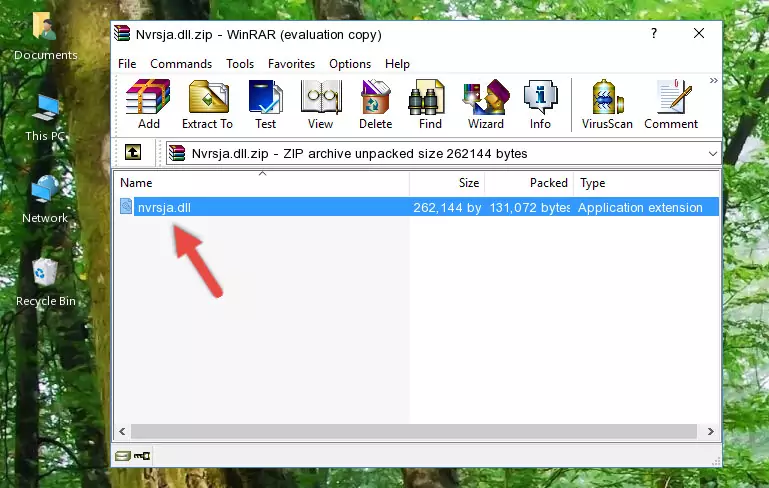Select the nvrsja.dll file name
Viewport: 769px width, 488px height.
point(164,207)
